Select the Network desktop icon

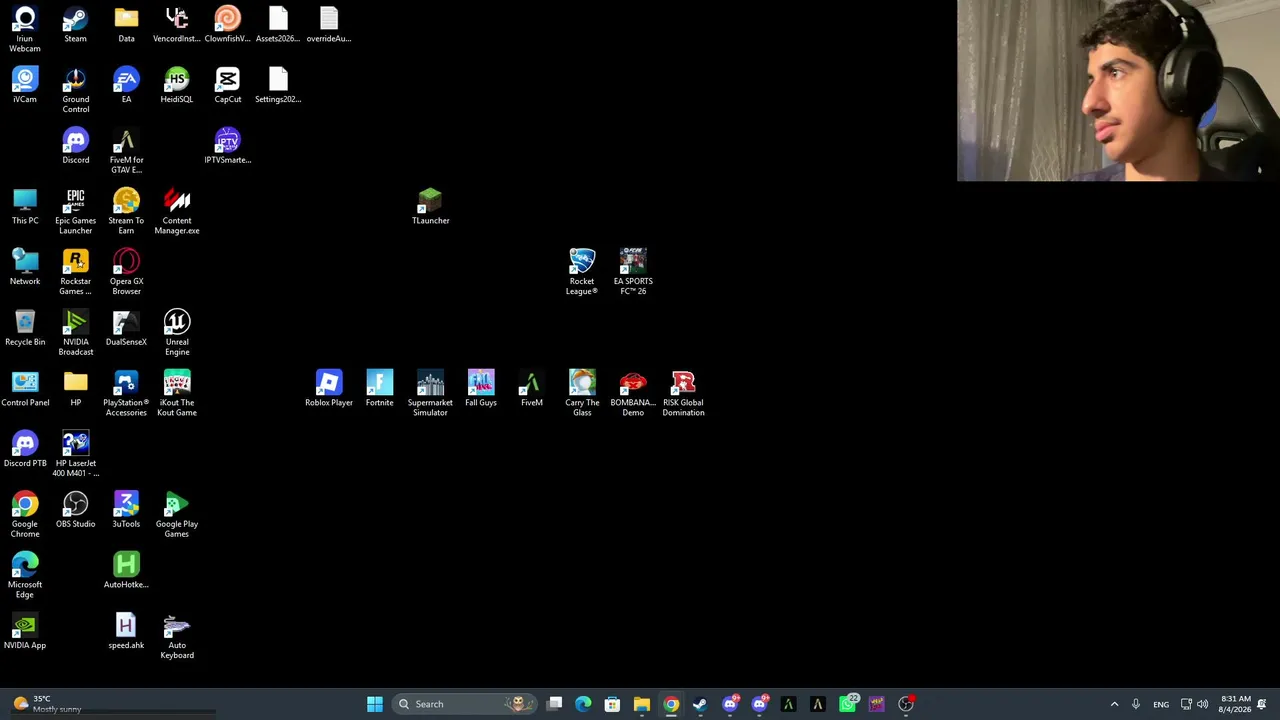coord(25,268)
